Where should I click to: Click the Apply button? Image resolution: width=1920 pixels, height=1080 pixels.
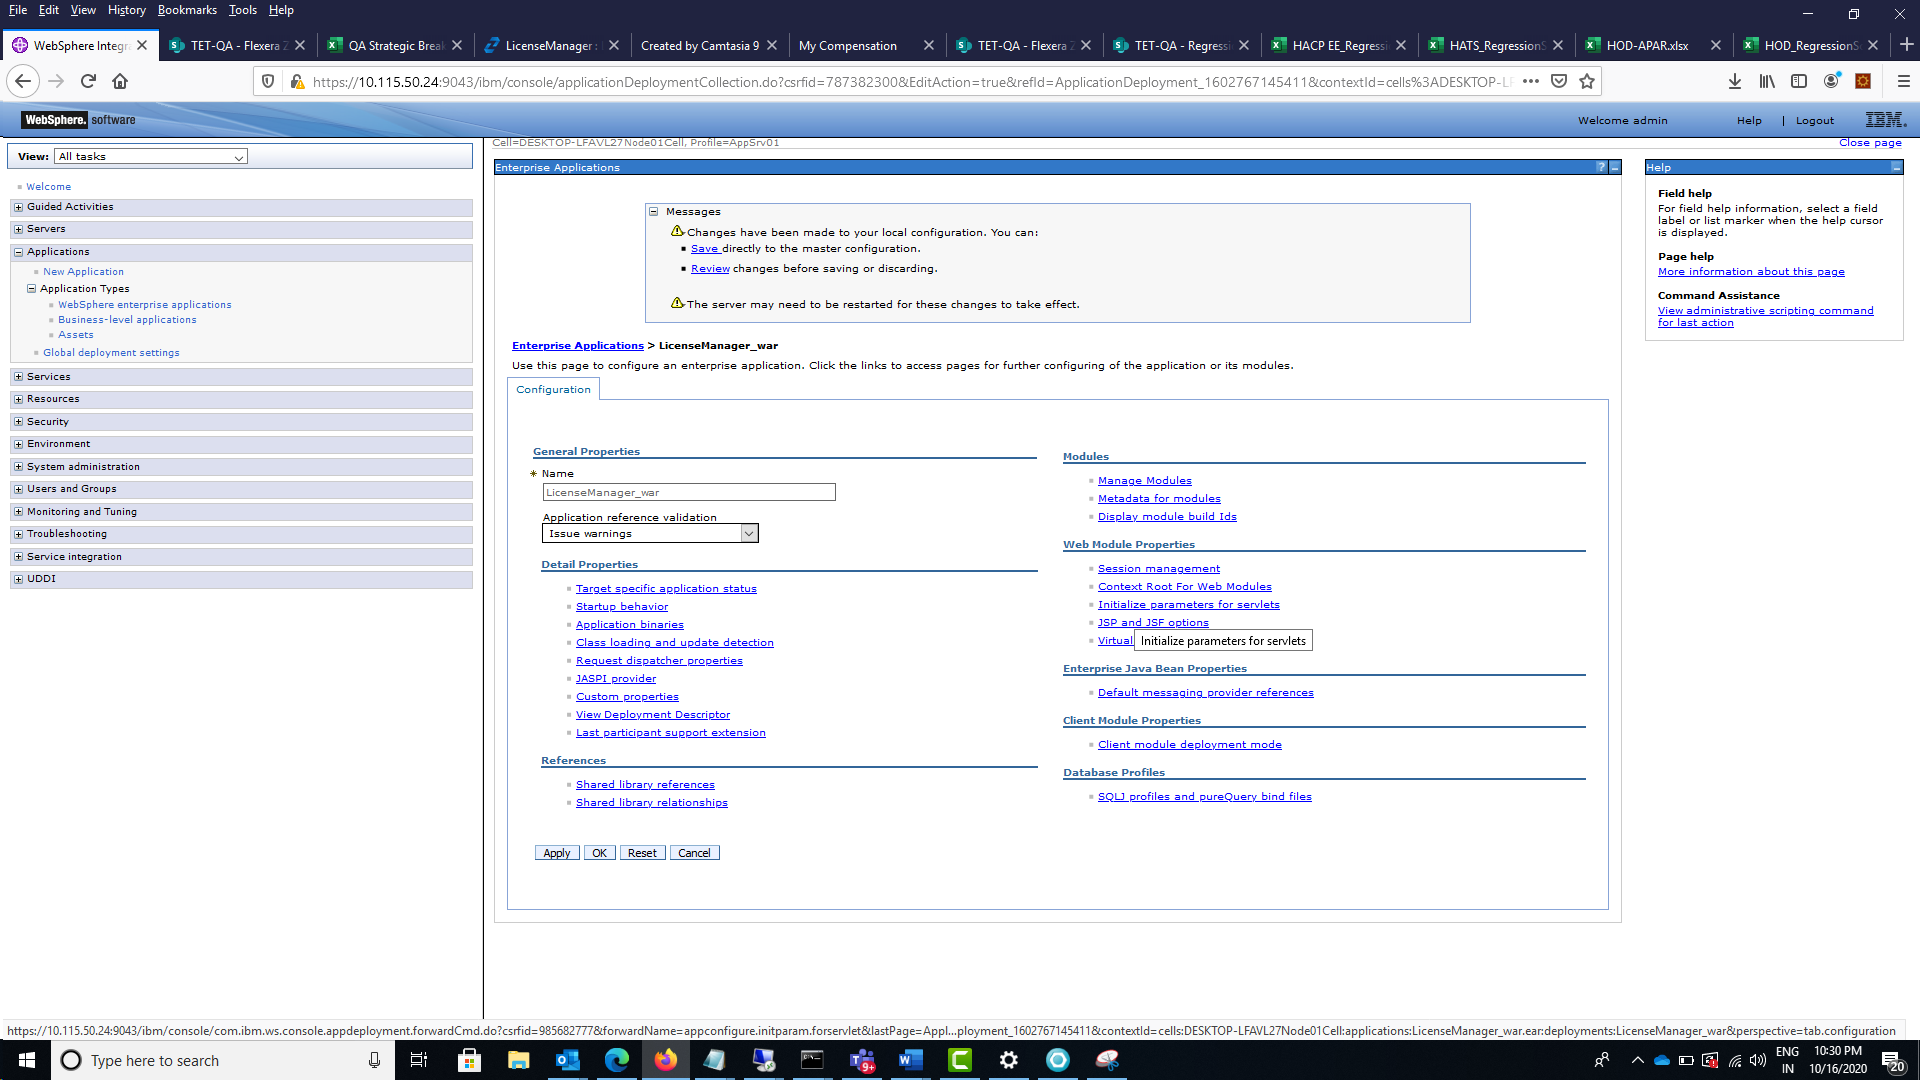click(556, 853)
